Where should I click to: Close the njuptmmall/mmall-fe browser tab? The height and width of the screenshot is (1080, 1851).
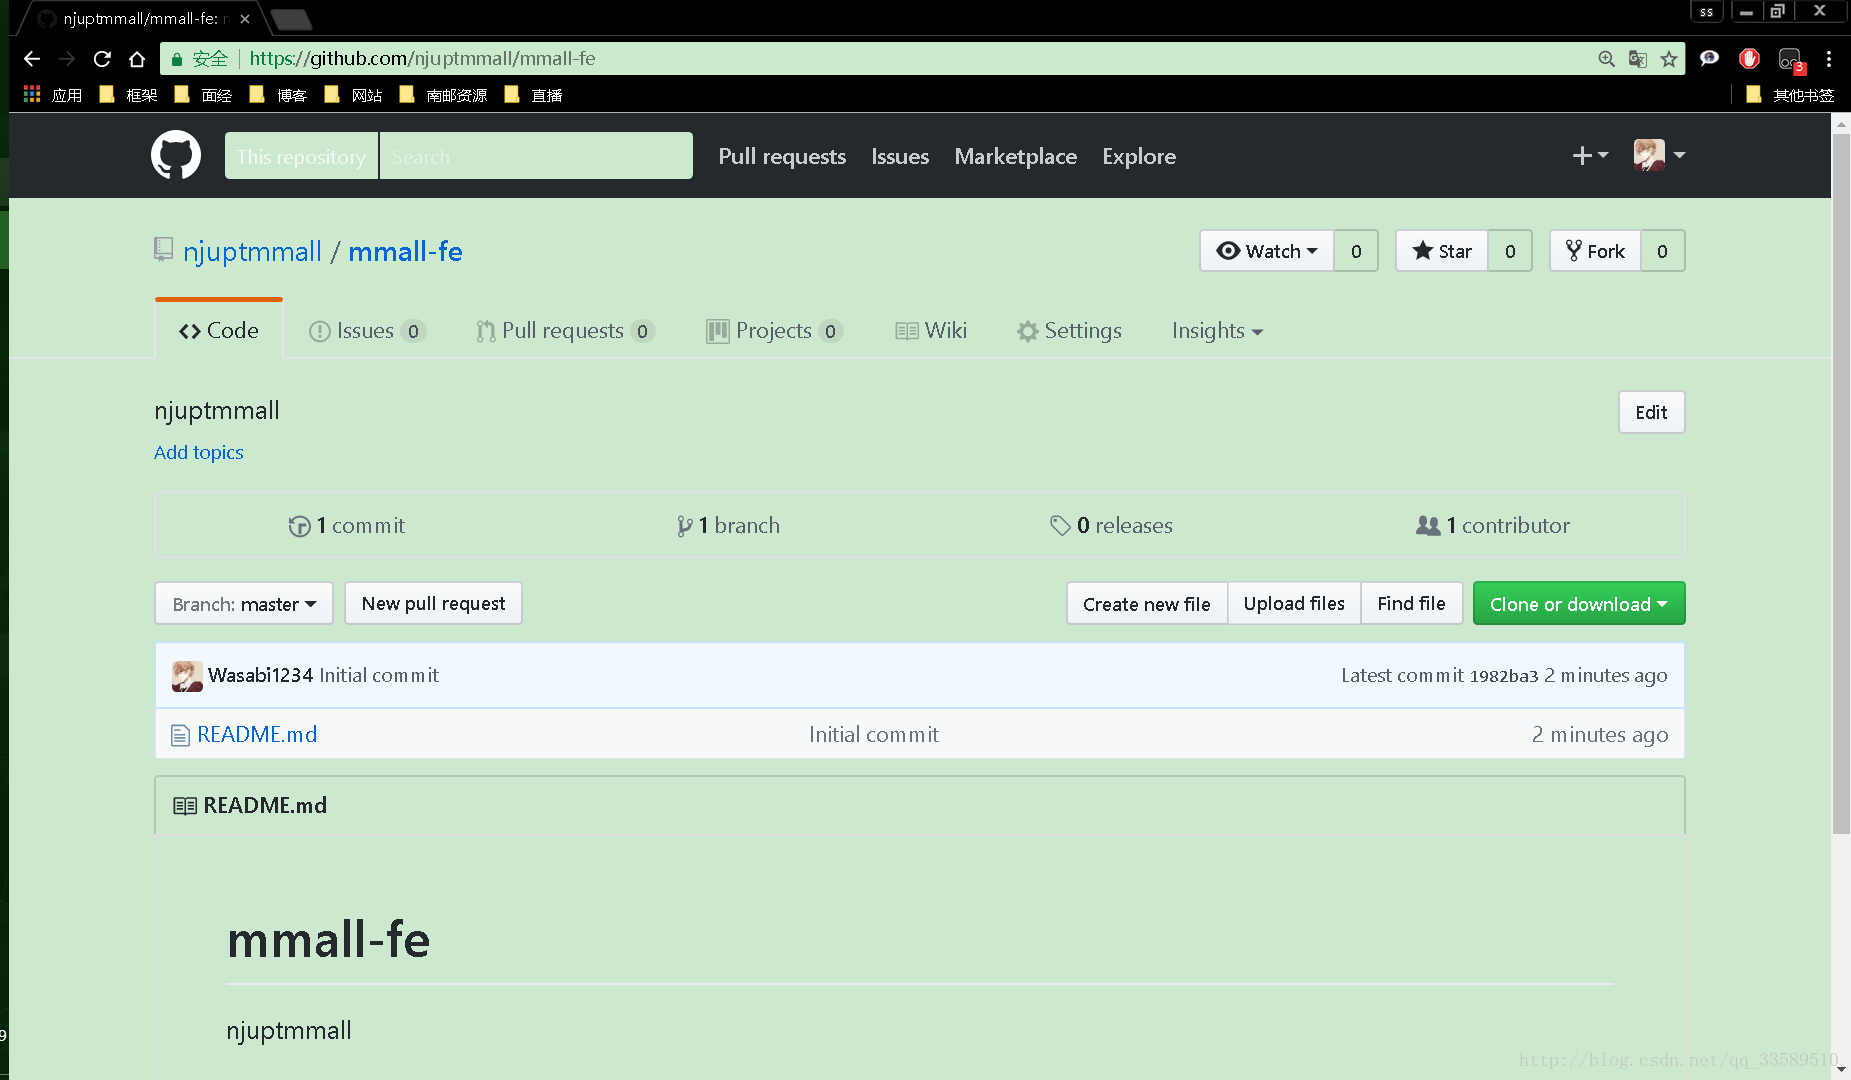tap(245, 19)
